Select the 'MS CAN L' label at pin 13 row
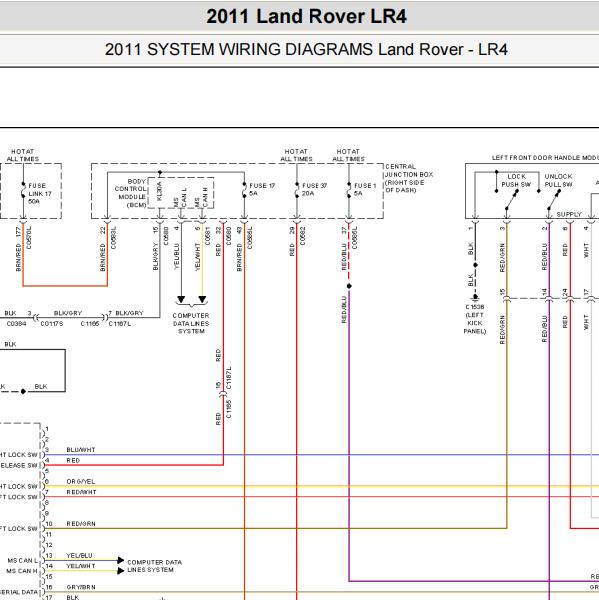Image resolution: width=599 pixels, height=600 pixels. pyautogui.click(x=23, y=561)
